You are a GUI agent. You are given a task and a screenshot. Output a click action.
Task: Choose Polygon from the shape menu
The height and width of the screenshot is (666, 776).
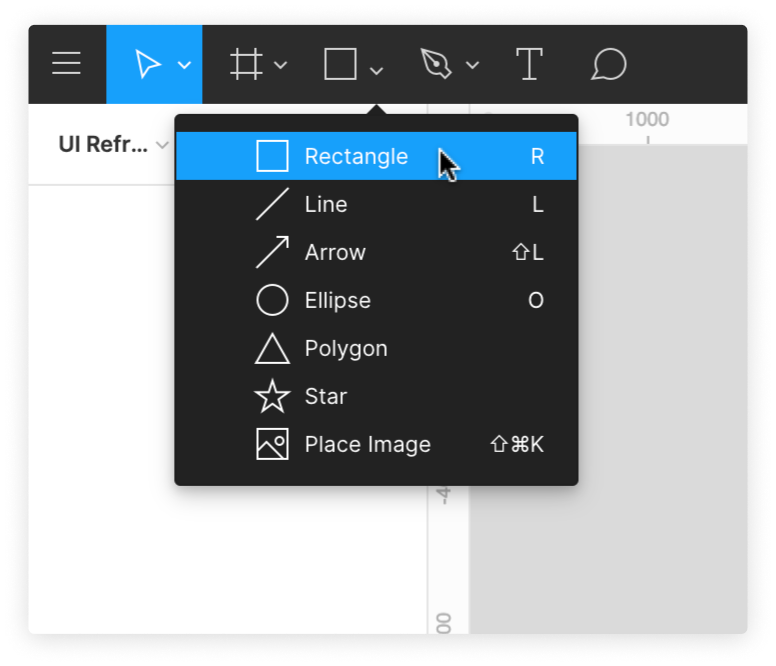(x=377, y=348)
